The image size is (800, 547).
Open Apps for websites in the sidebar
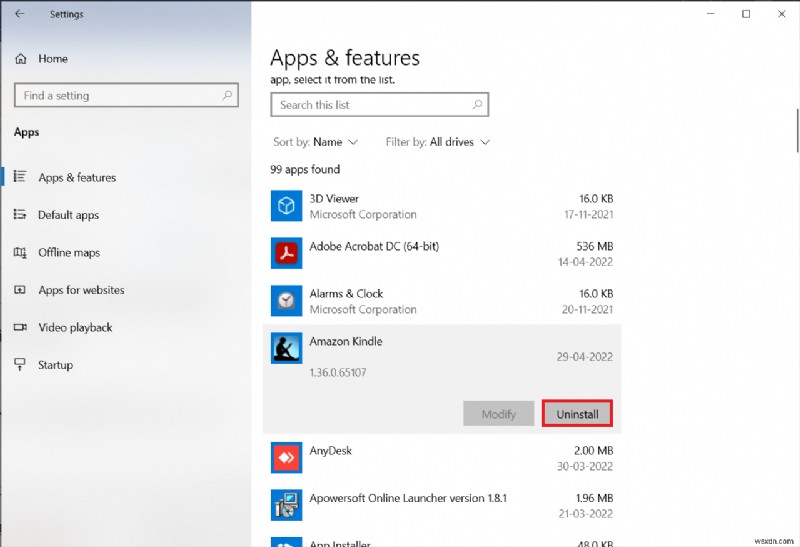81,290
